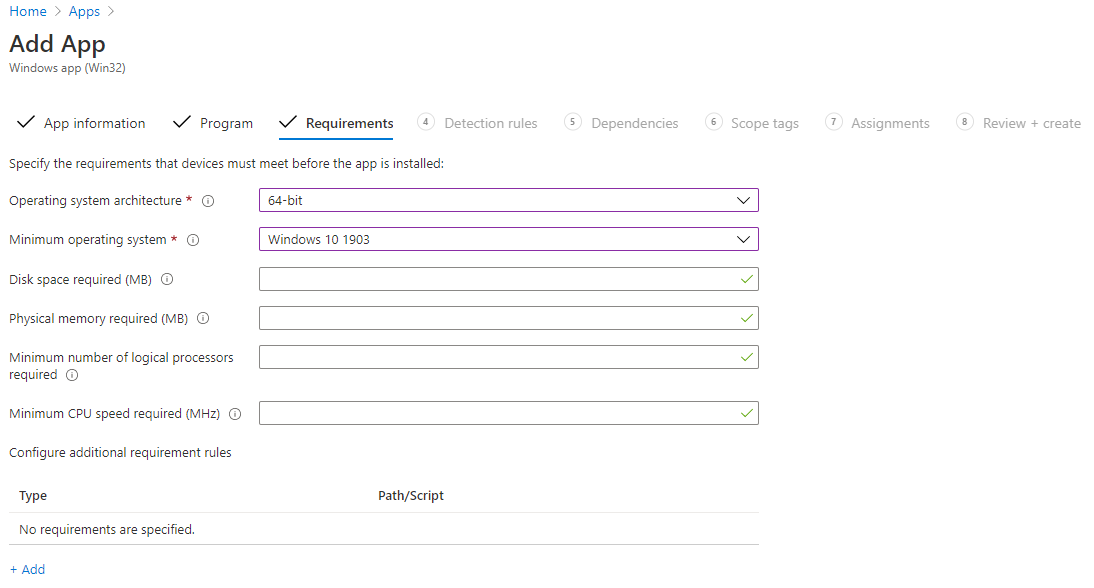
Task: Click the Home breadcrumb link
Action: [28, 11]
